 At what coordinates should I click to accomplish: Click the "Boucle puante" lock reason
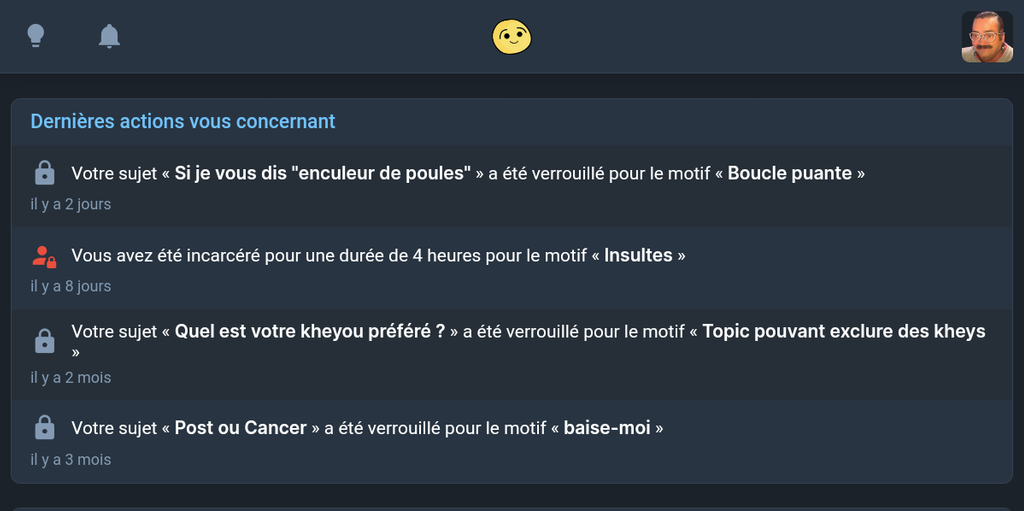pos(789,173)
